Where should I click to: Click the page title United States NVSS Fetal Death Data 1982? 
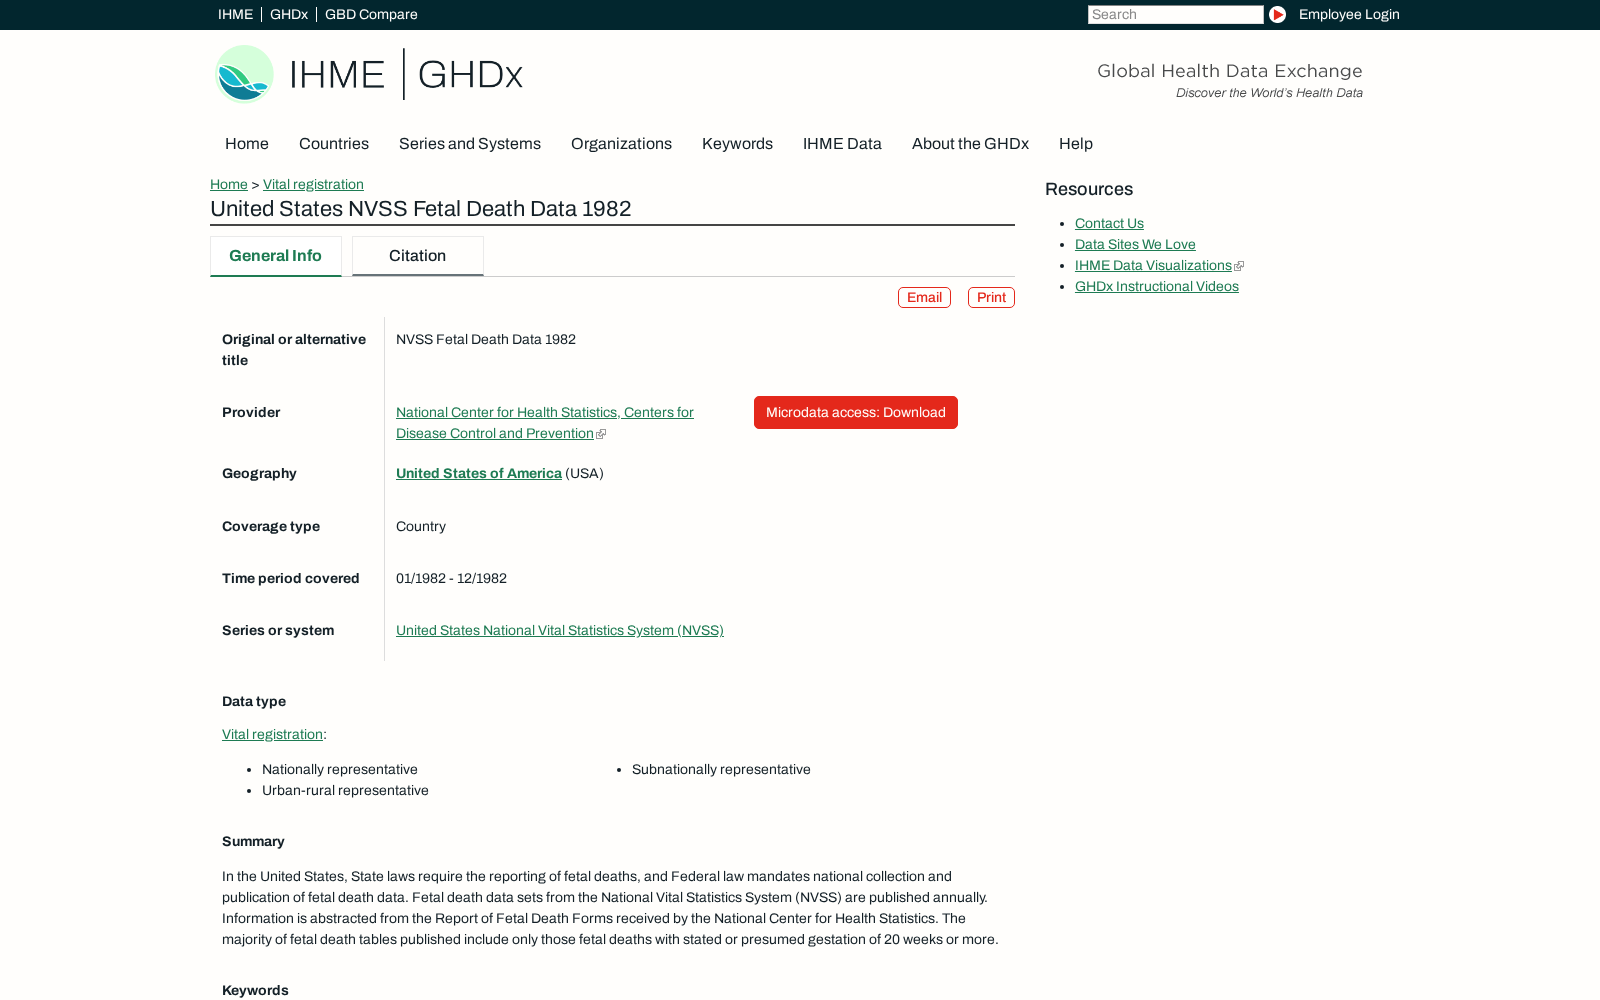421,209
